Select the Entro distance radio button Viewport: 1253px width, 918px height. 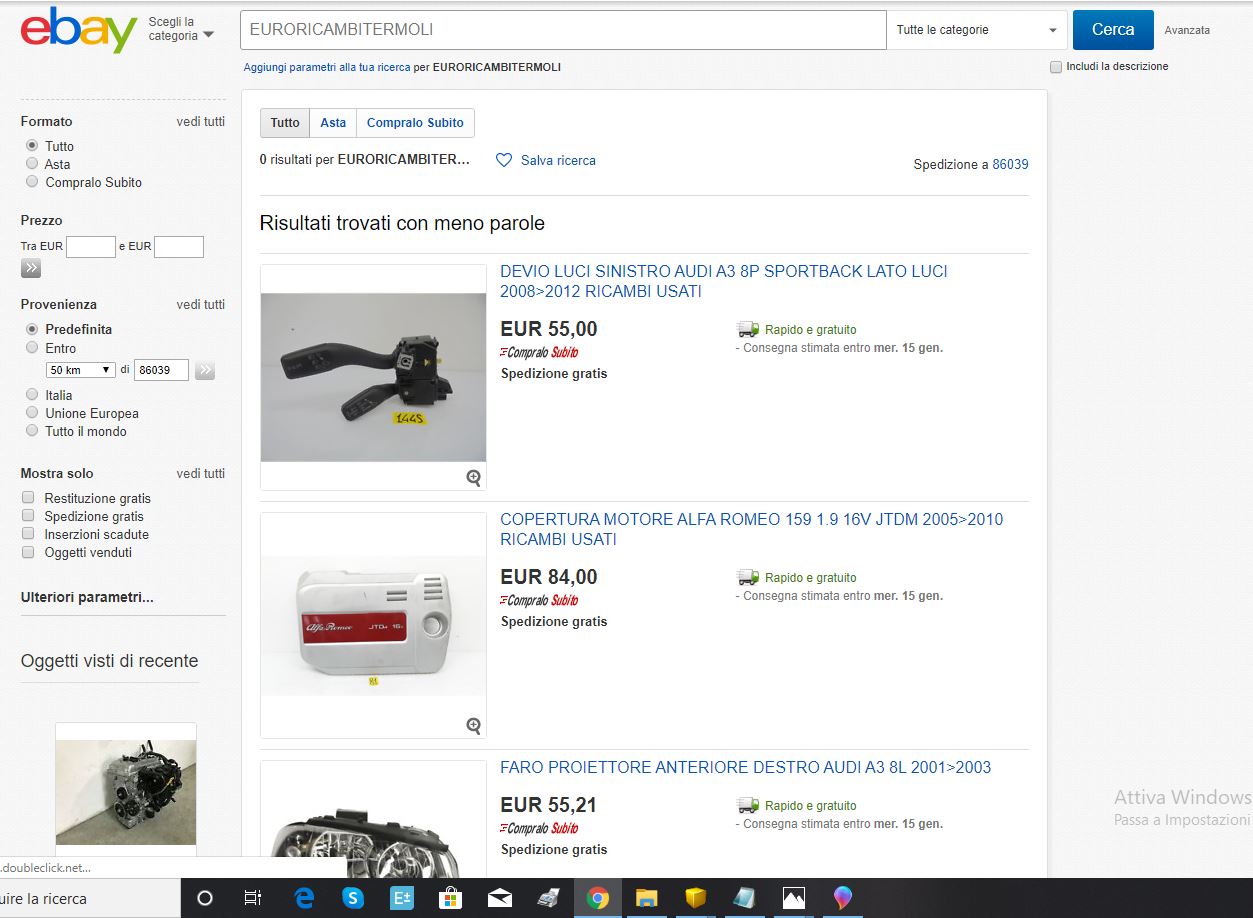tap(32, 347)
